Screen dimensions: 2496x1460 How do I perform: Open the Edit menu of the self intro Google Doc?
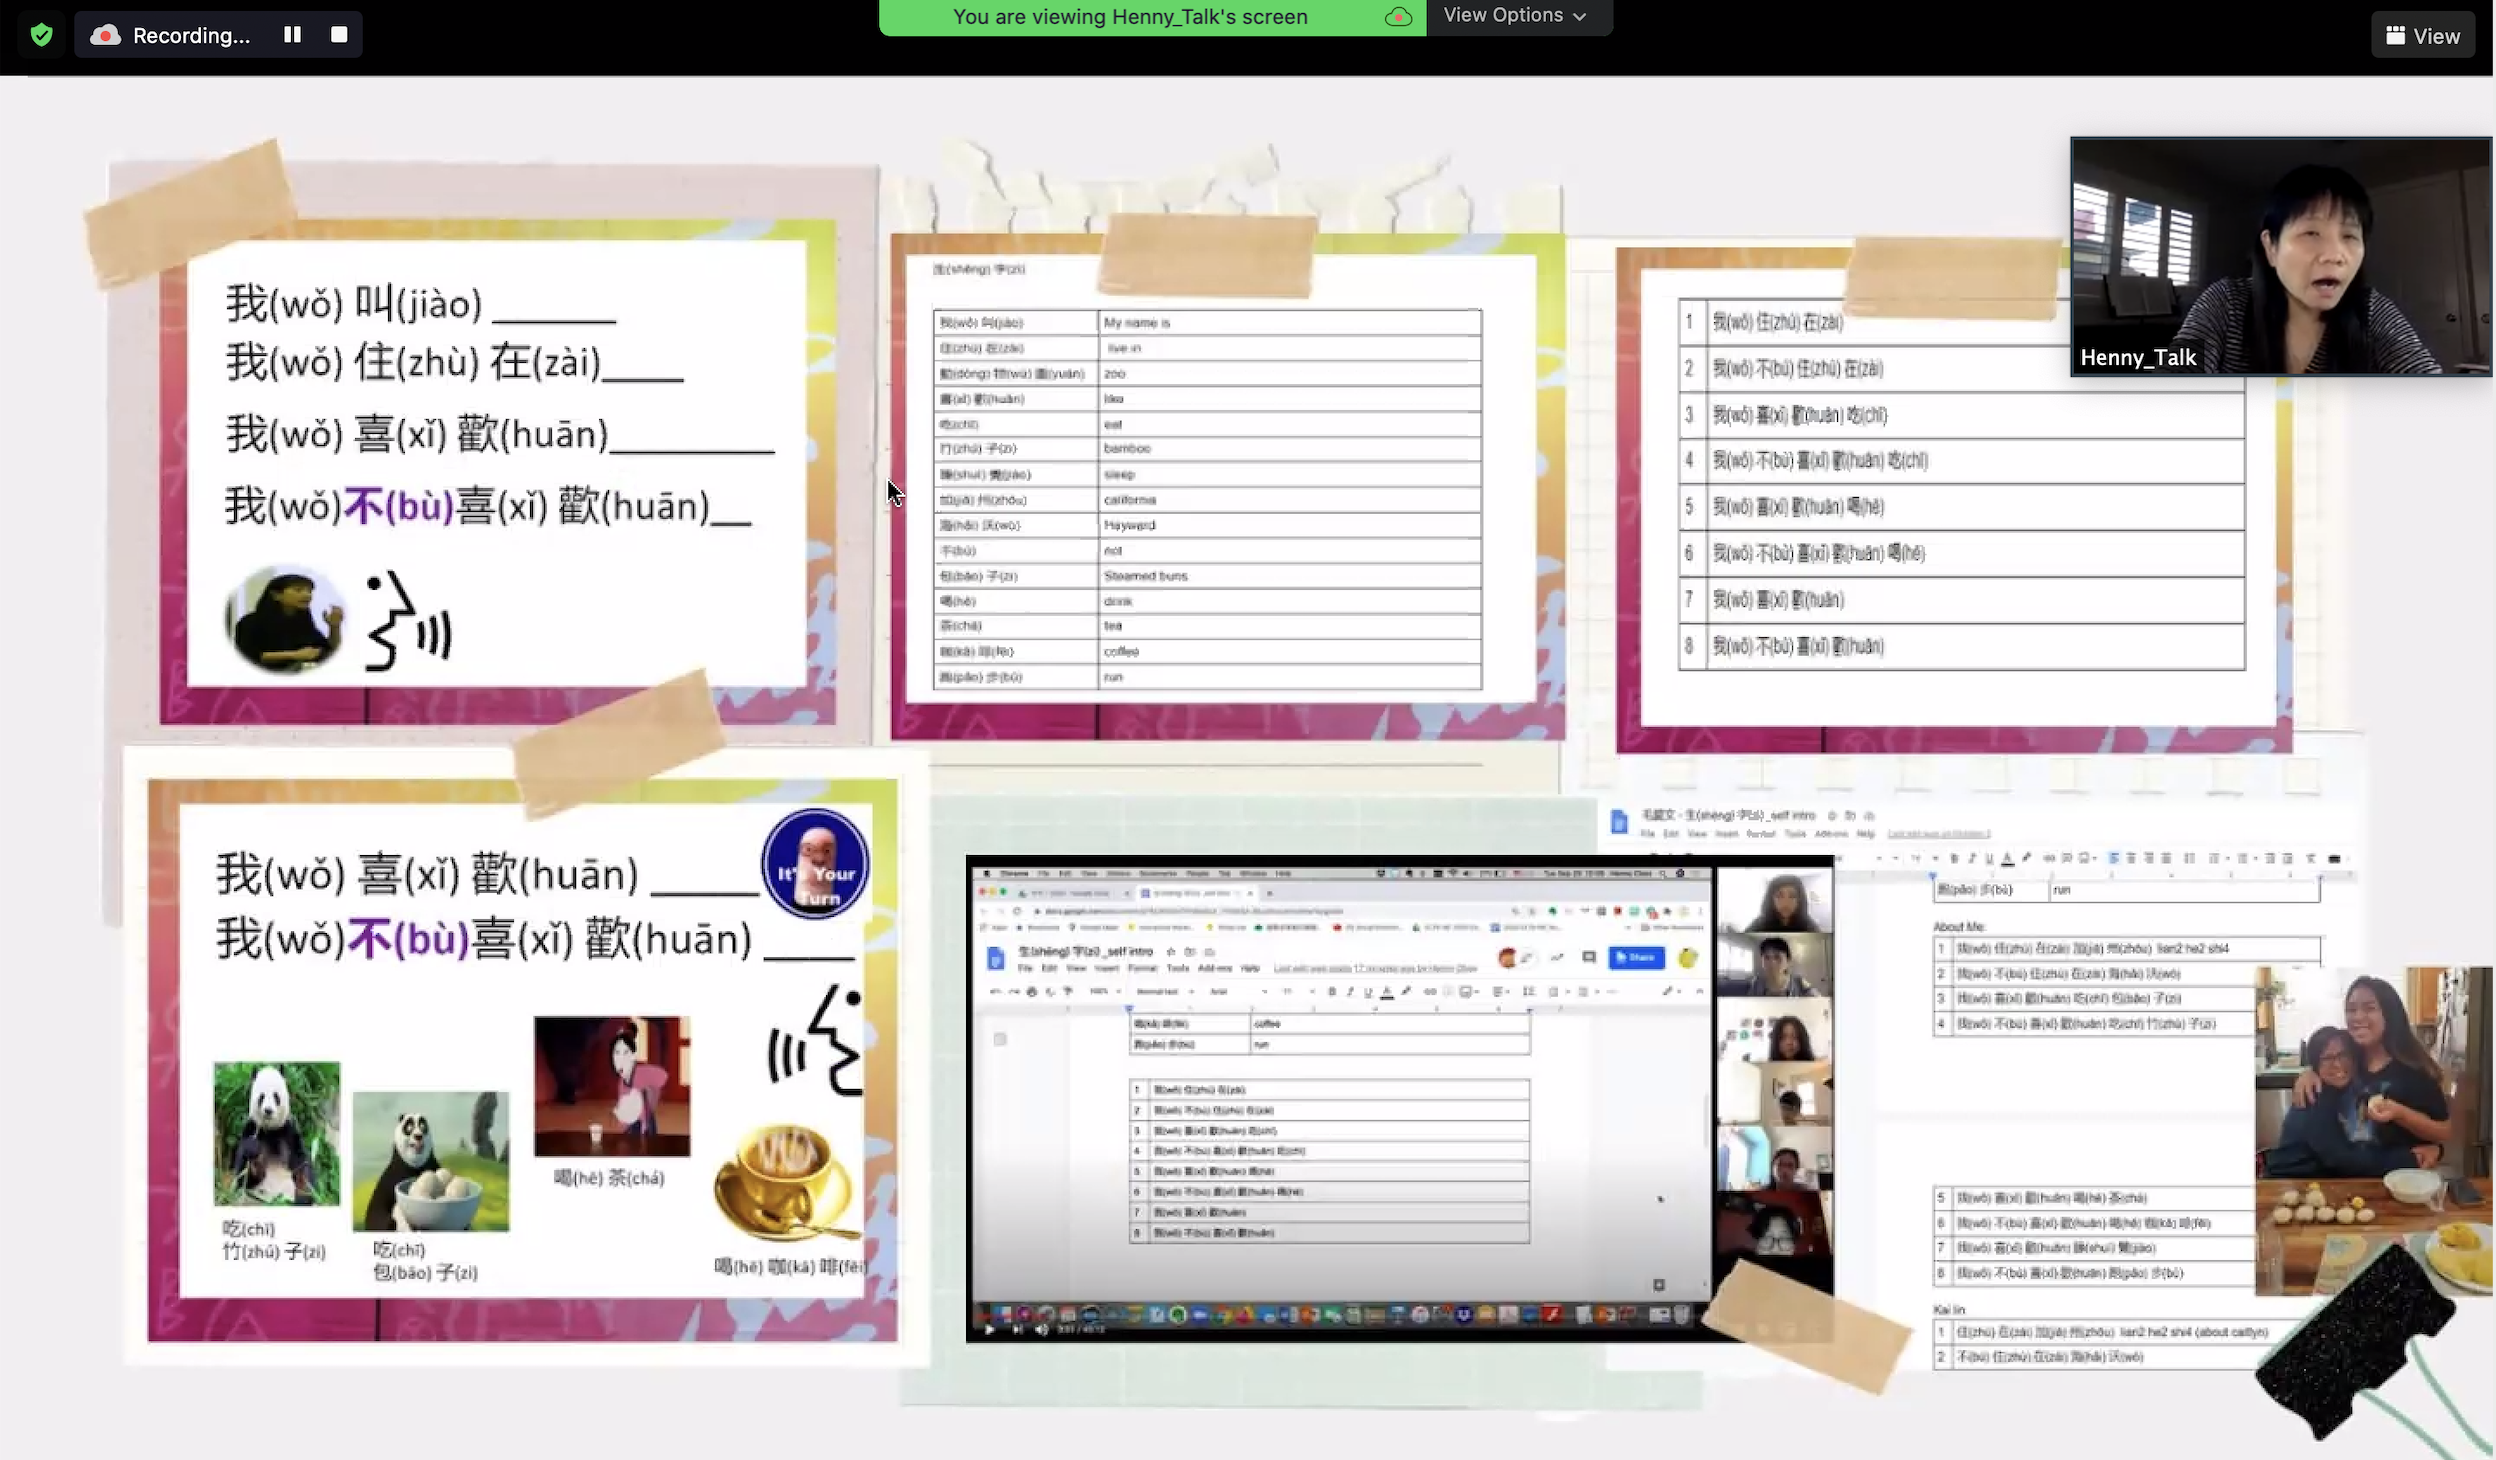(x=1671, y=833)
